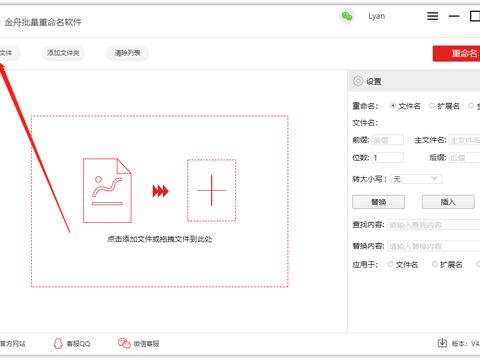The height and width of the screenshot is (360, 480).
Task: Open 微信客服 WeChat support icon
Action: (124, 343)
